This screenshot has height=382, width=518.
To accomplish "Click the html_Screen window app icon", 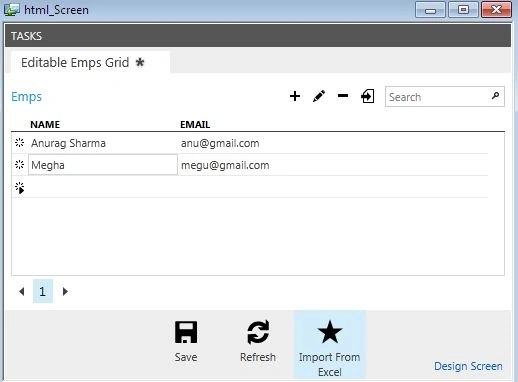I will 11,9.
